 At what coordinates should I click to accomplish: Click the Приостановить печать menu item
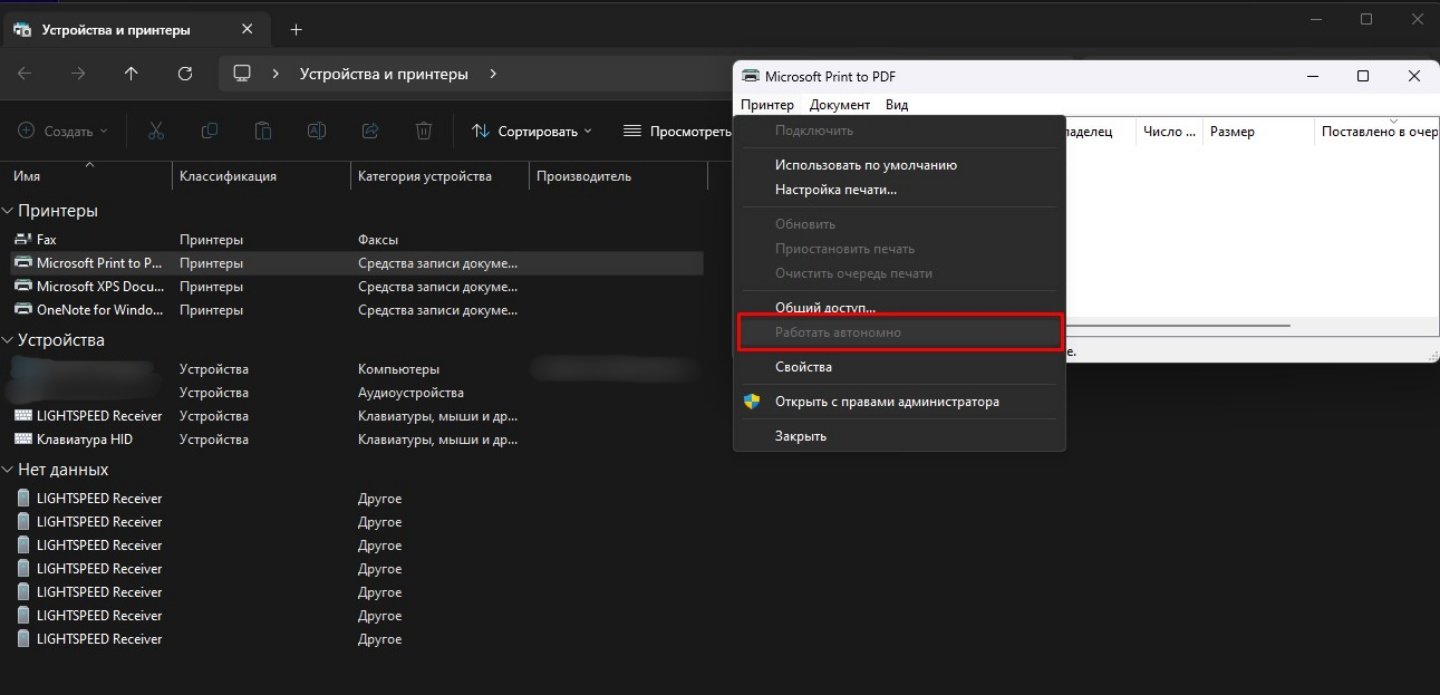(899, 248)
